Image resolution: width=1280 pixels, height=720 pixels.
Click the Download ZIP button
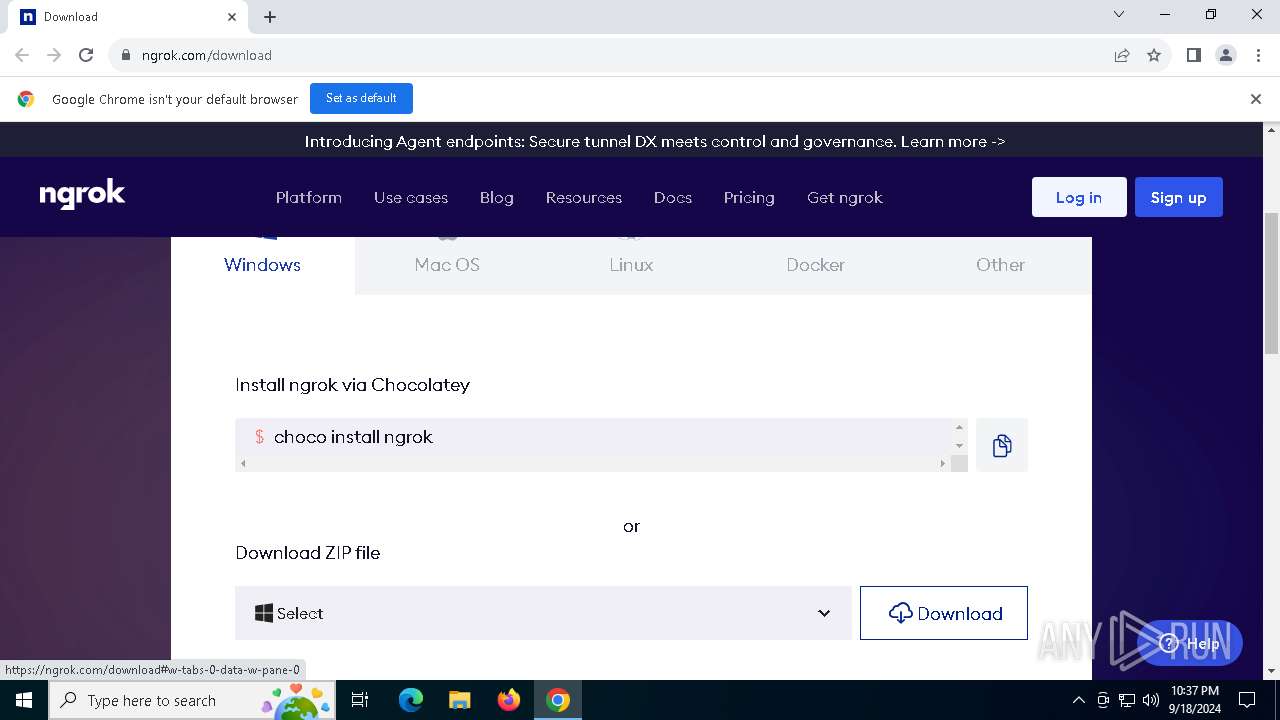(943, 613)
